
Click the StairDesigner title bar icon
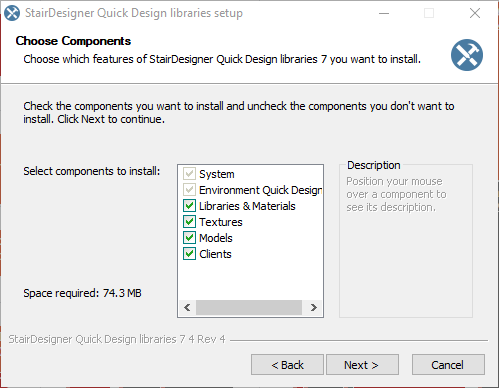[x=12, y=13]
